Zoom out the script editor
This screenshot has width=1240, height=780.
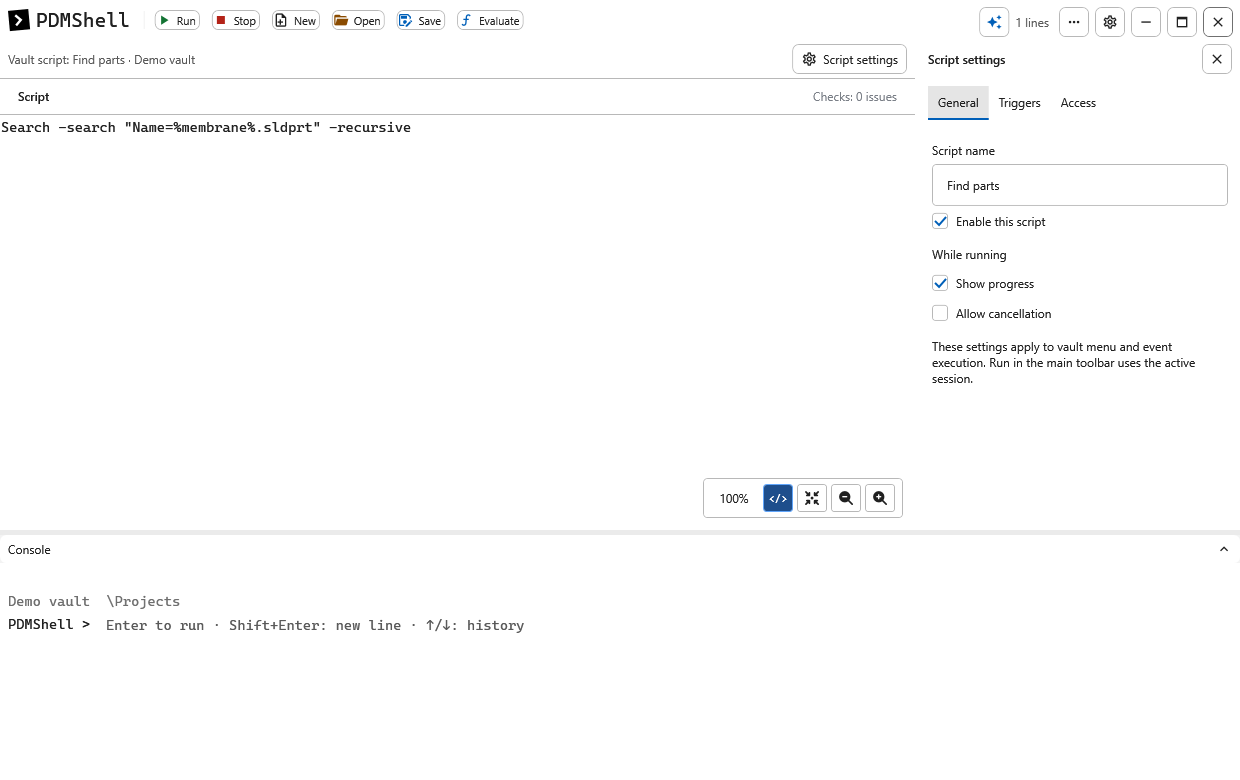tap(846, 498)
